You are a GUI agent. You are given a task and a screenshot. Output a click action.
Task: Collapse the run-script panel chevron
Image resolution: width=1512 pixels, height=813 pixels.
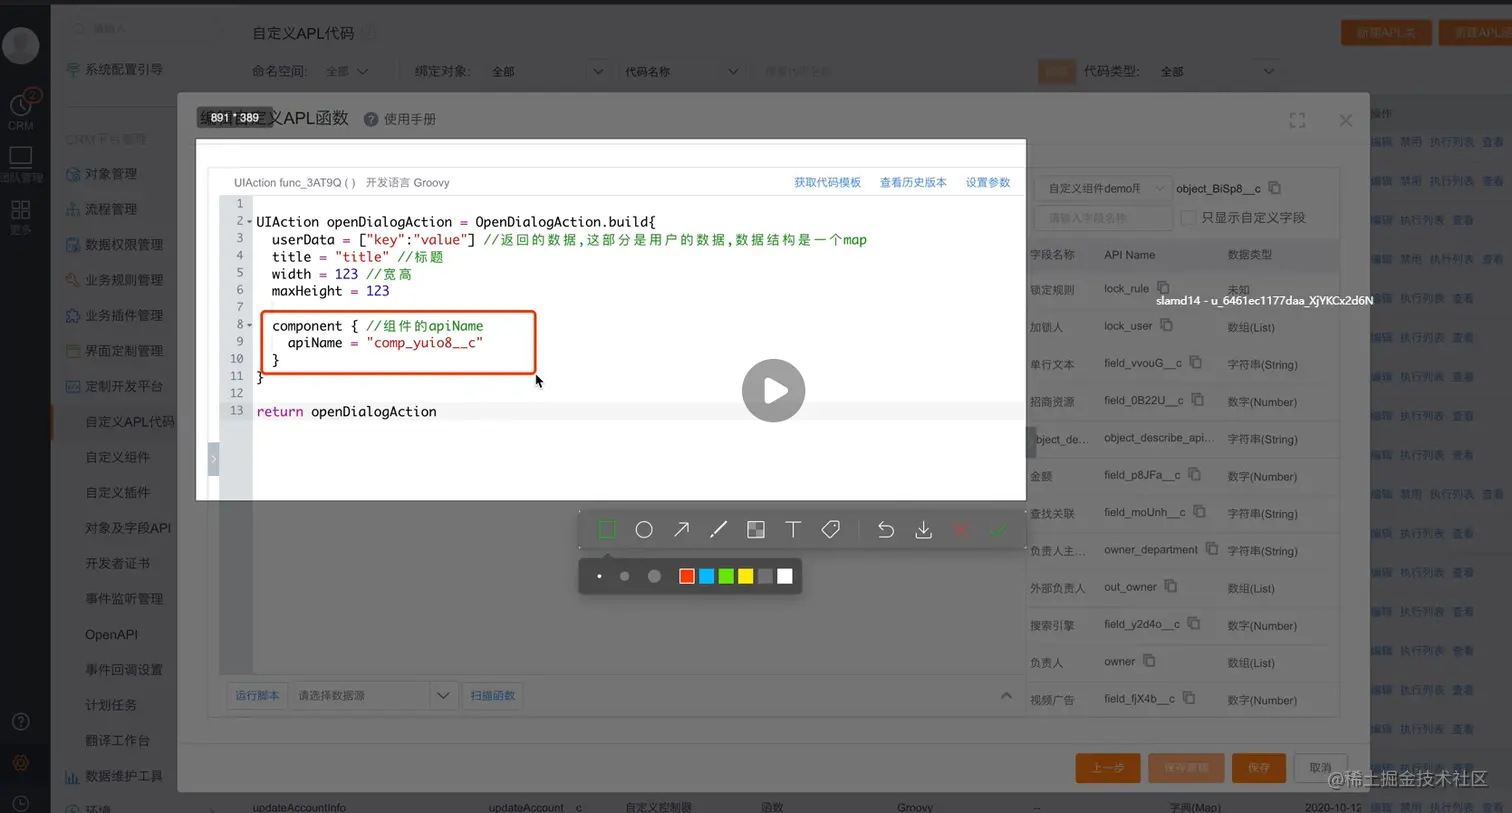click(x=1006, y=696)
